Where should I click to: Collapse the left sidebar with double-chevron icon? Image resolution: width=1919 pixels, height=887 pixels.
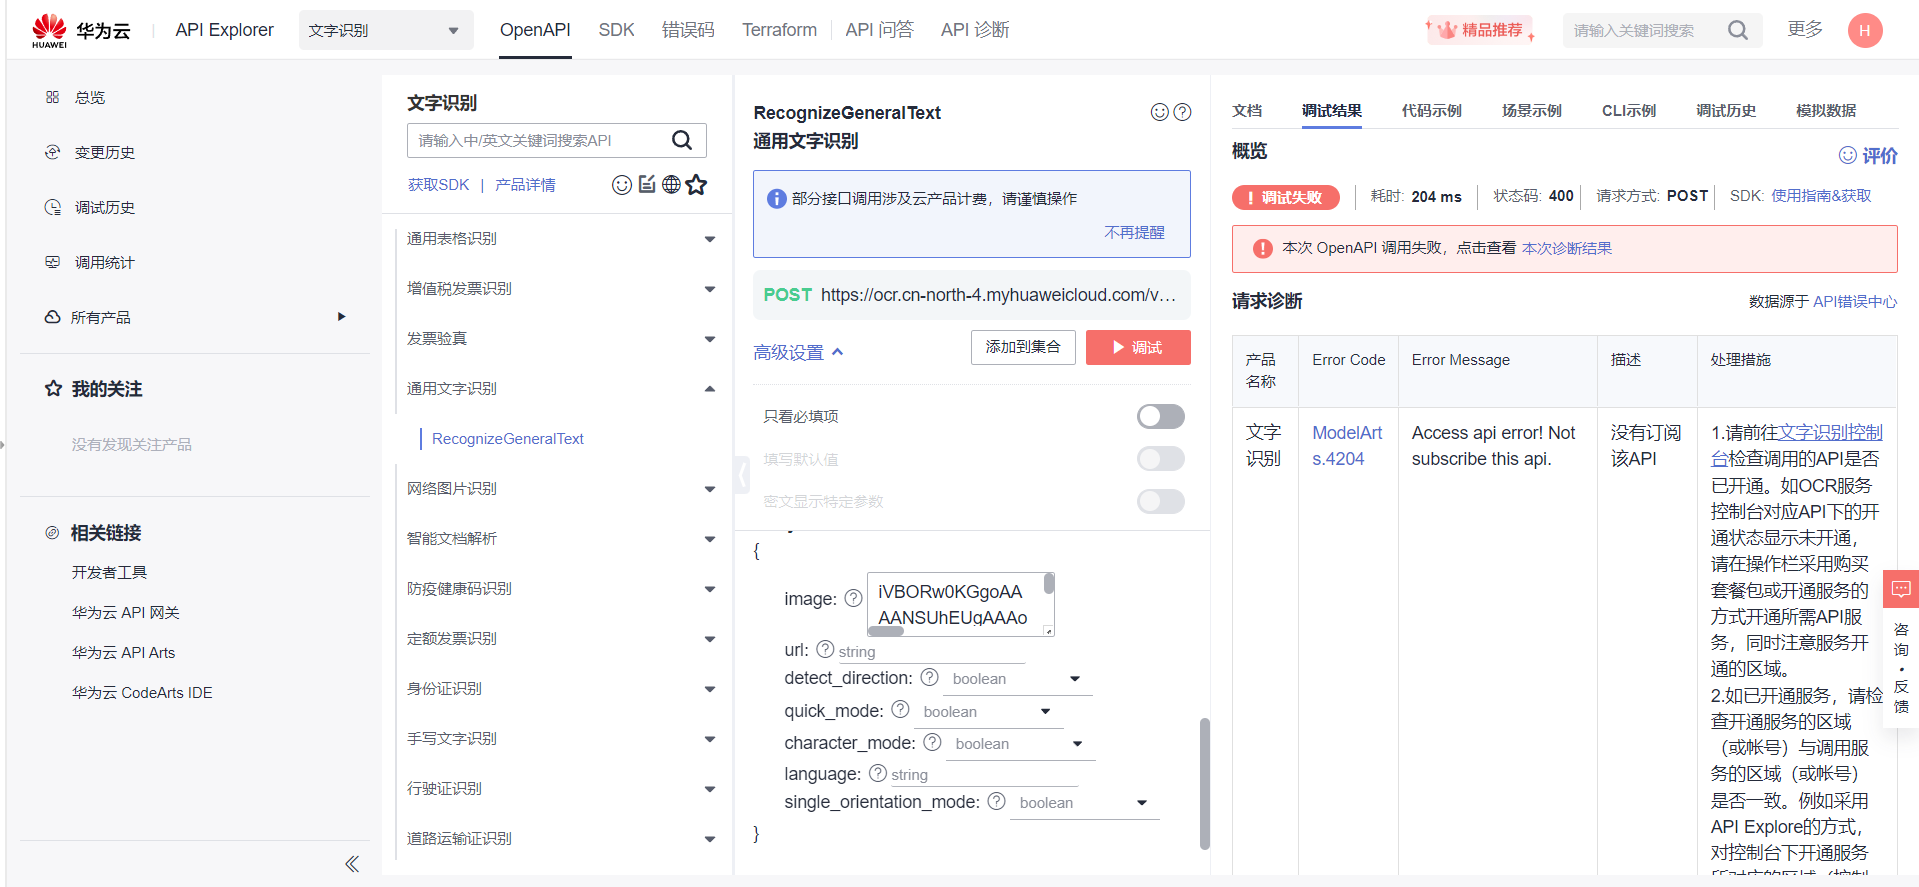coord(352,864)
